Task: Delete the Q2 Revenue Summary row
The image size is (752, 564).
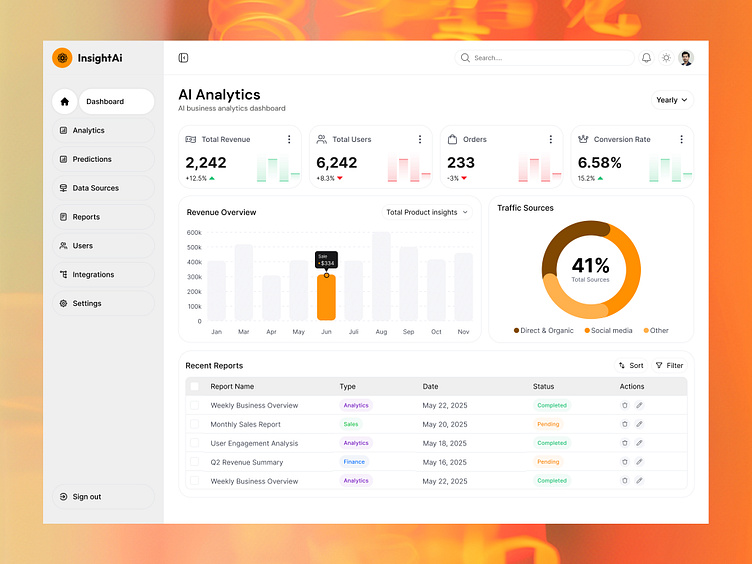Action: point(624,462)
